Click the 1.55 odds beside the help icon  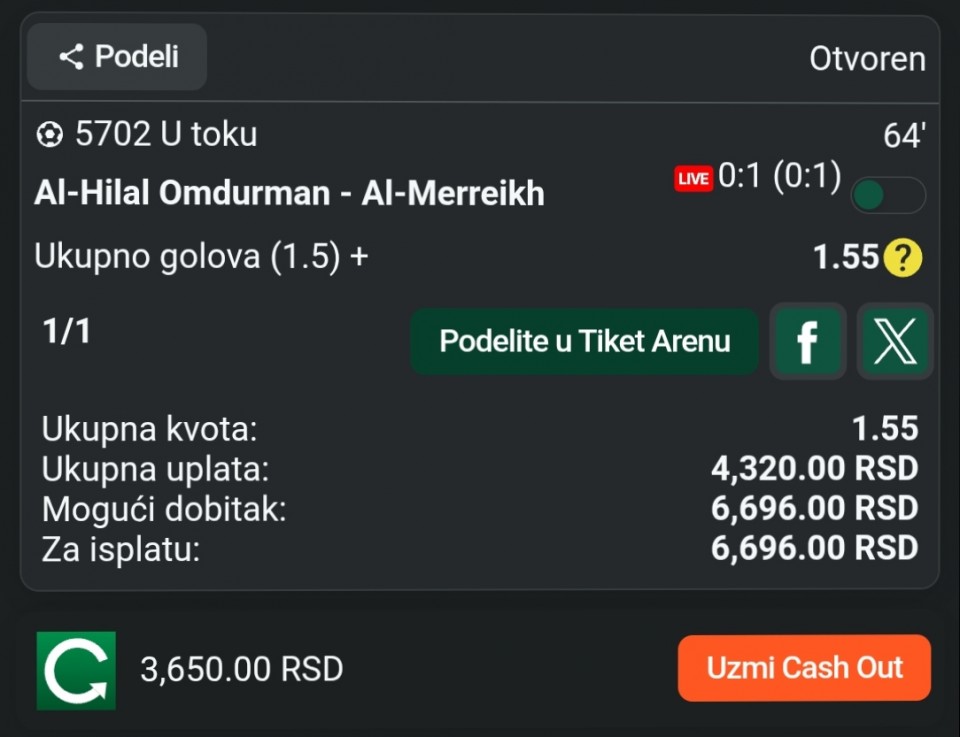(x=845, y=258)
